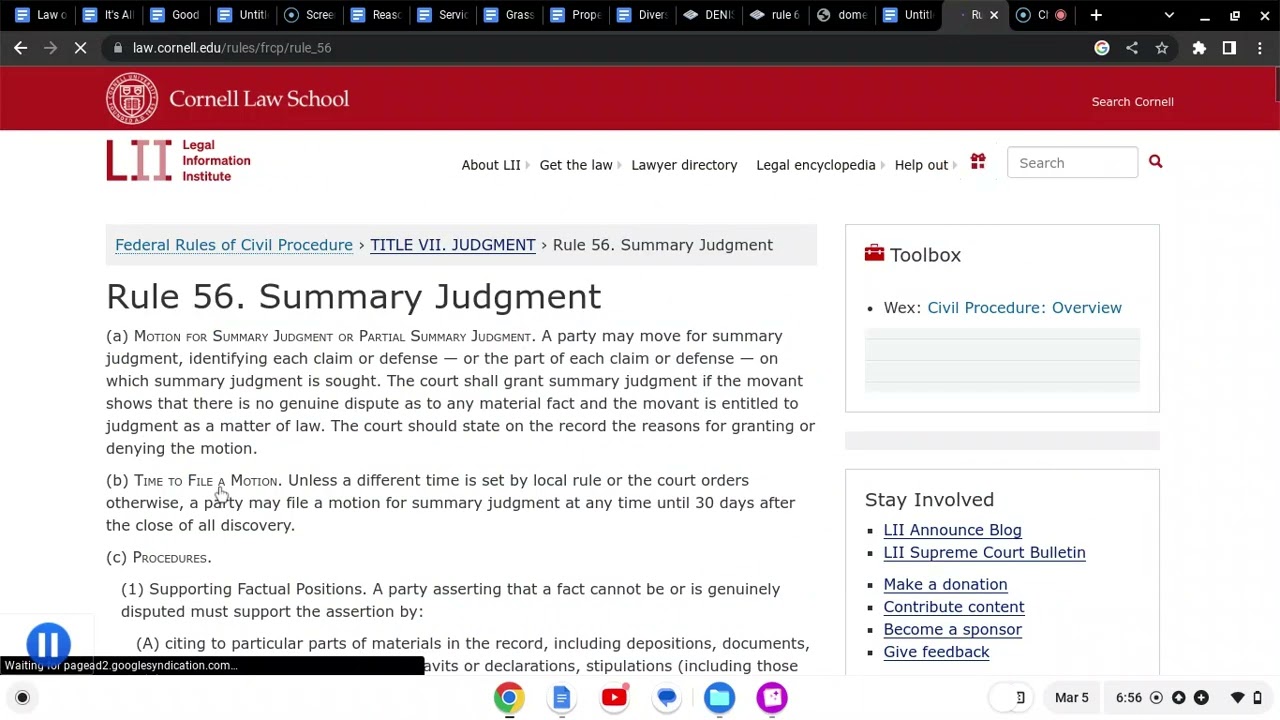1280x720 pixels.
Task: Share this page via share icon
Action: coord(1132,48)
